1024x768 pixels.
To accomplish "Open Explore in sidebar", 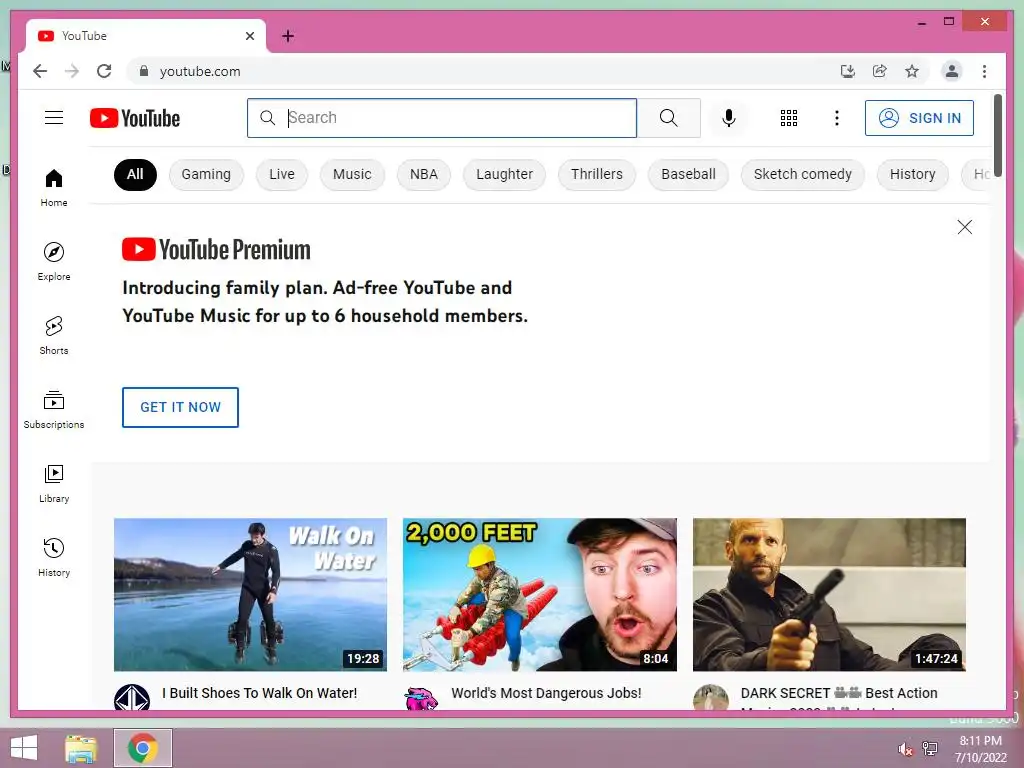I will 54,261.
